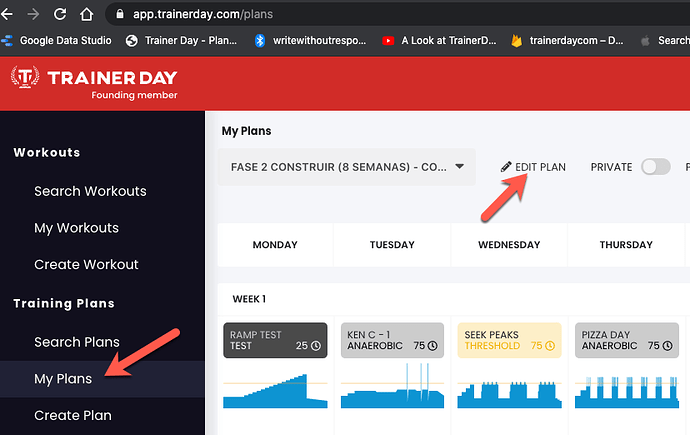
Task: Click clock icon on PIZZA DAY card
Action: click(x=668, y=346)
